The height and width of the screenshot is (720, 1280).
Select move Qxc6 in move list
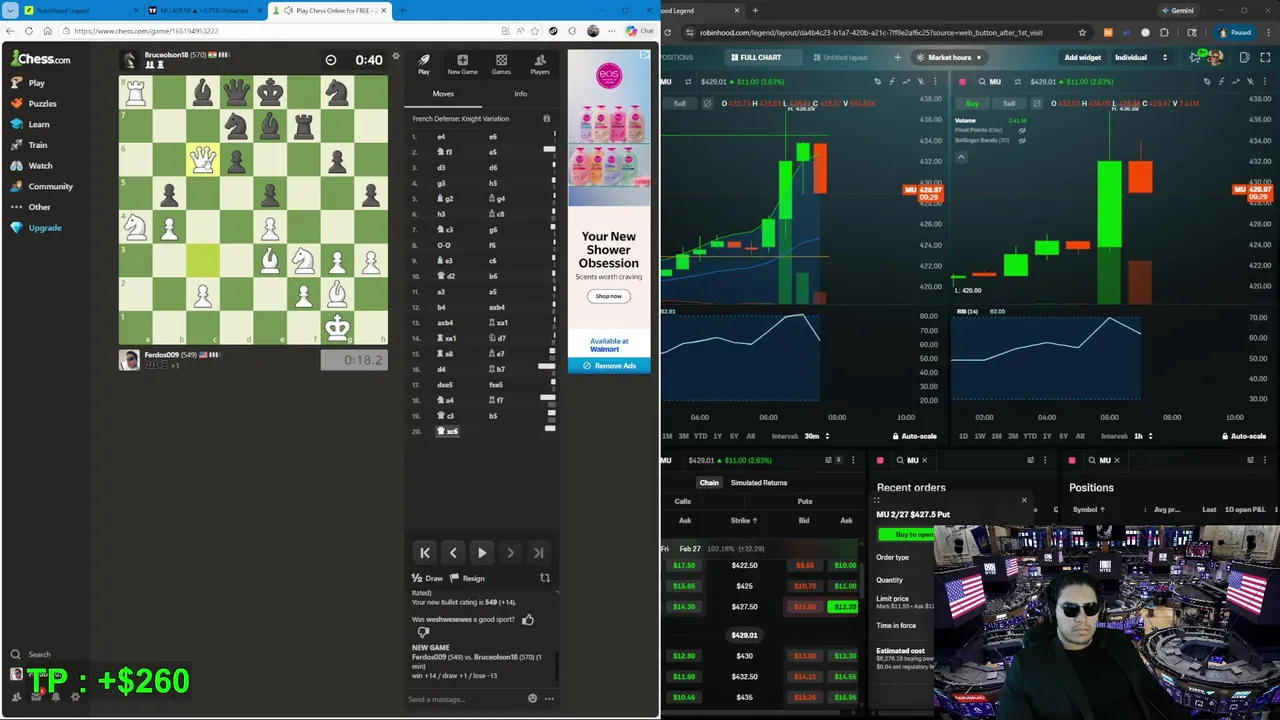point(448,431)
